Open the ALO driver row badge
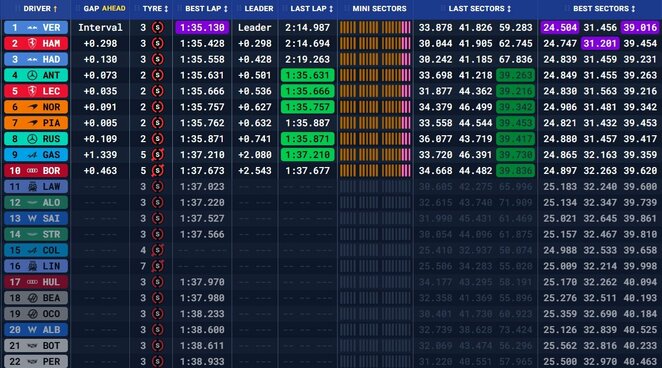The image size is (662, 368). (36, 203)
